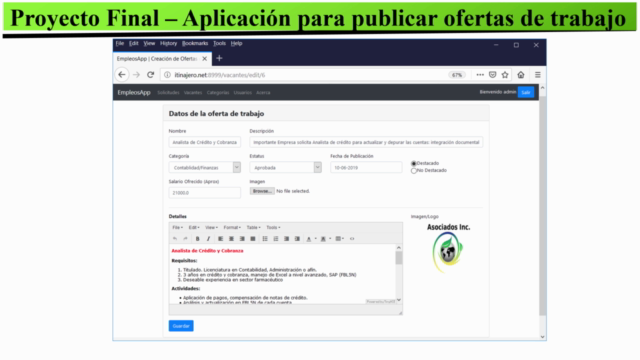Open the Firefox Tools menu
This screenshot has width=640, height=360.
click(219, 43)
